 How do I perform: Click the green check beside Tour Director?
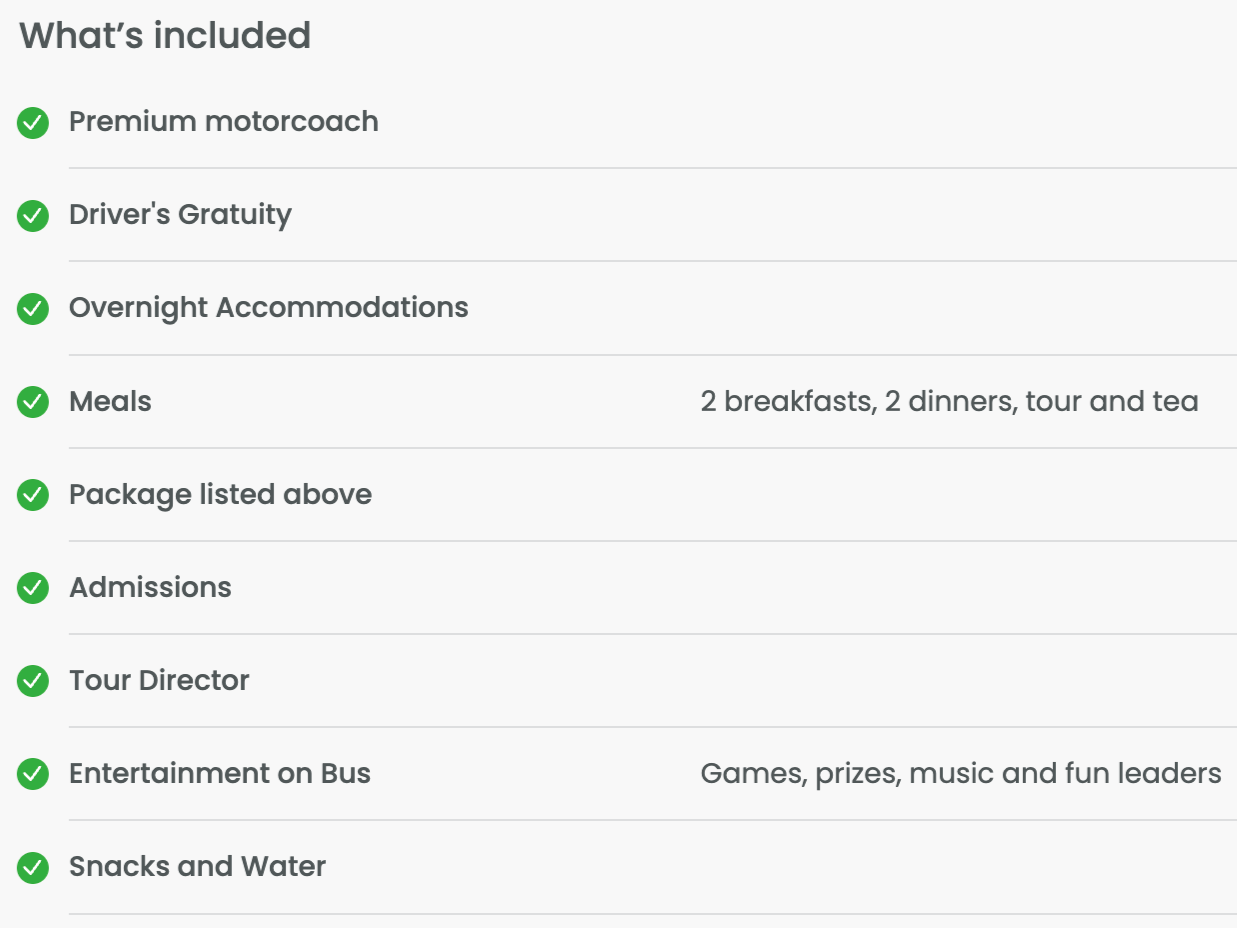point(33,681)
